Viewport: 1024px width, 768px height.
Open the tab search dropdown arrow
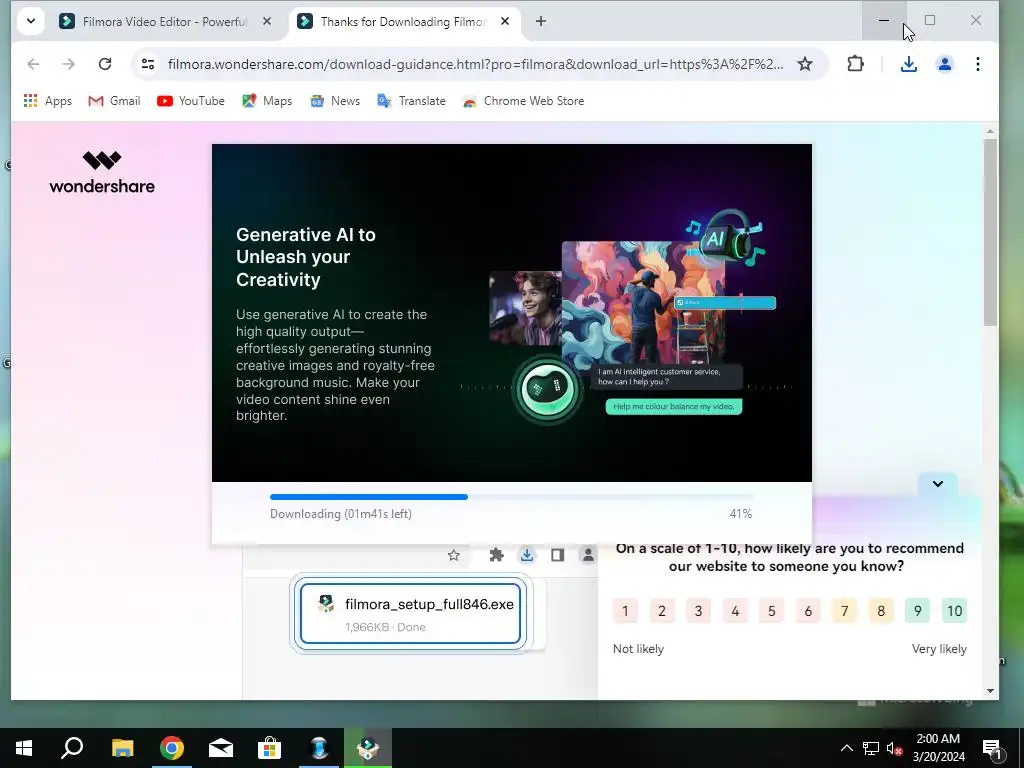(31, 21)
